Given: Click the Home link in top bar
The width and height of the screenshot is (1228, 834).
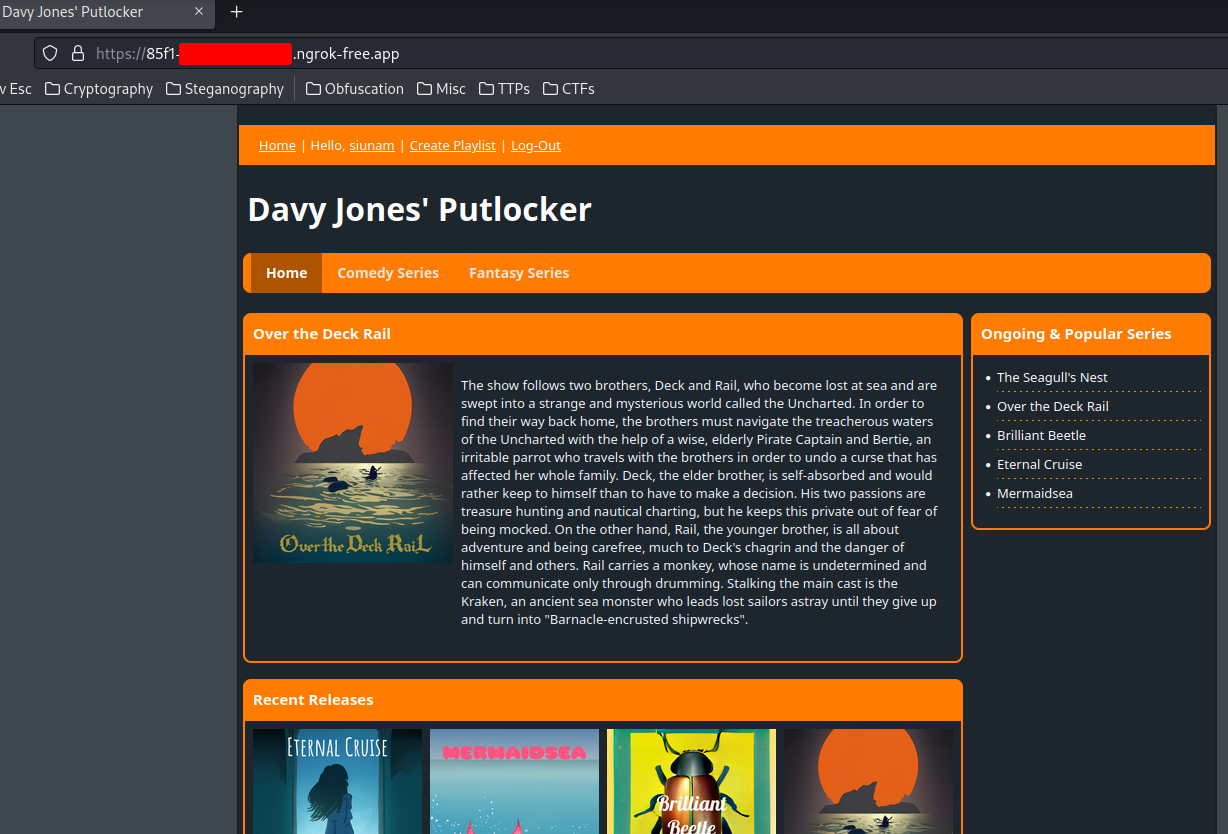Looking at the screenshot, I should (277, 145).
